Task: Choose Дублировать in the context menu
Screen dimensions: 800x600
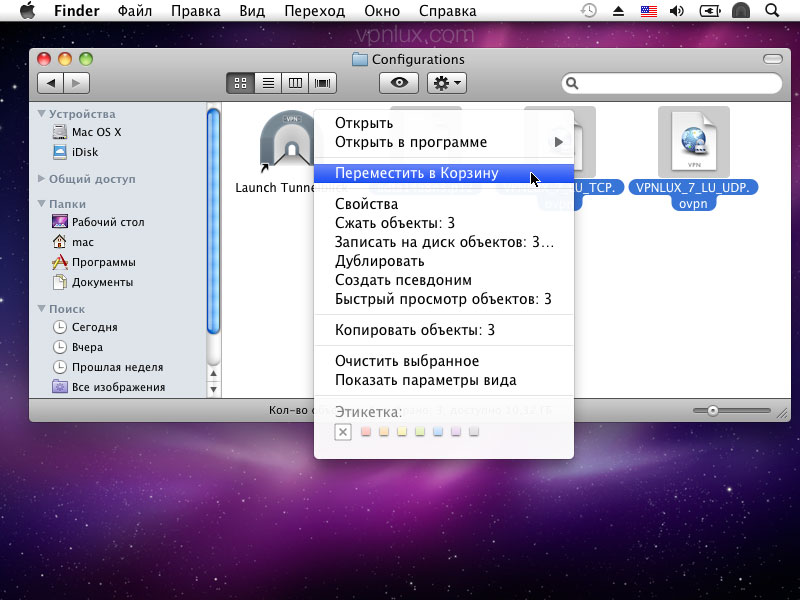Action: 444,261
